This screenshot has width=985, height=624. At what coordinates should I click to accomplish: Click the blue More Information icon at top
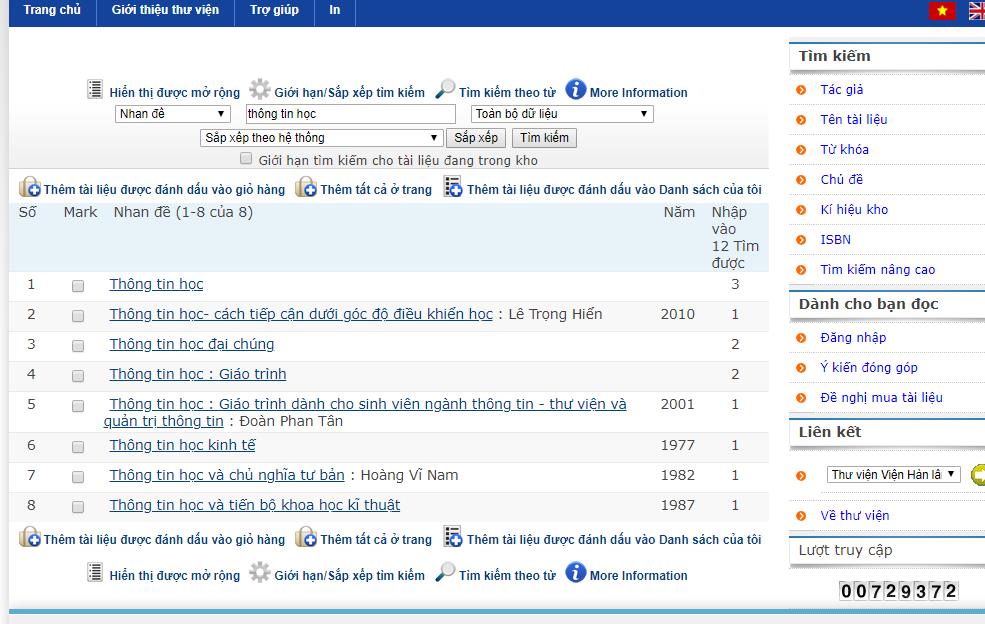(x=576, y=90)
